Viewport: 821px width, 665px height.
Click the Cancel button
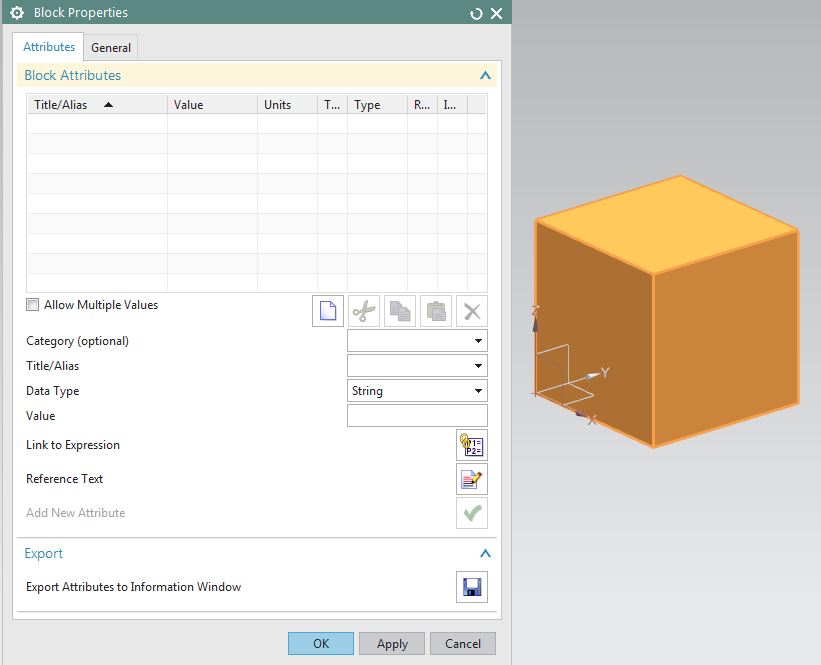click(x=463, y=644)
